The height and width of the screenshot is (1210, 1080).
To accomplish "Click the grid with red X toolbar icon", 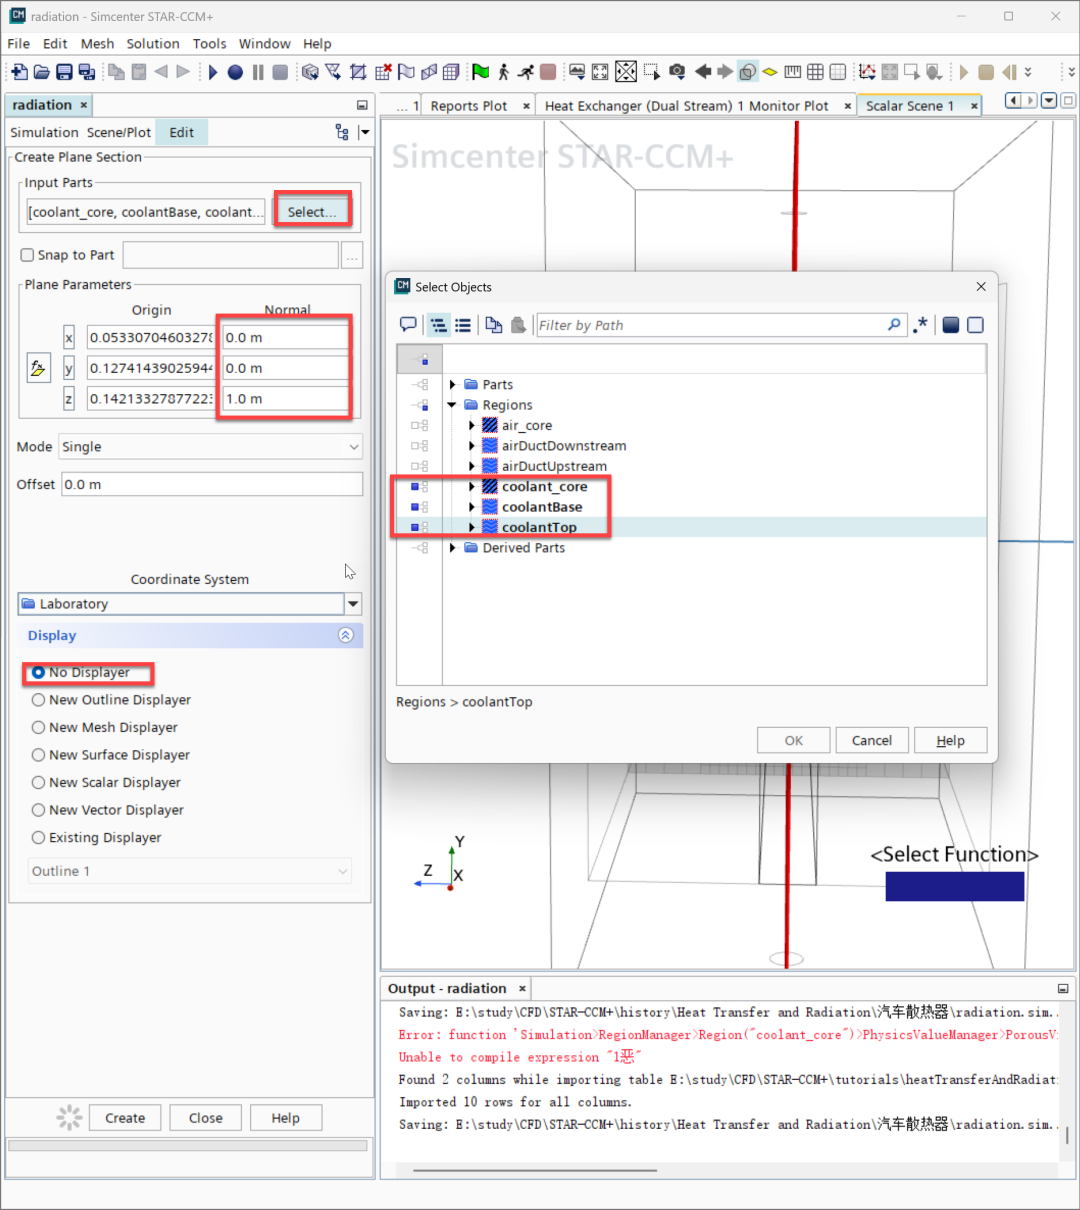I will (x=383, y=72).
